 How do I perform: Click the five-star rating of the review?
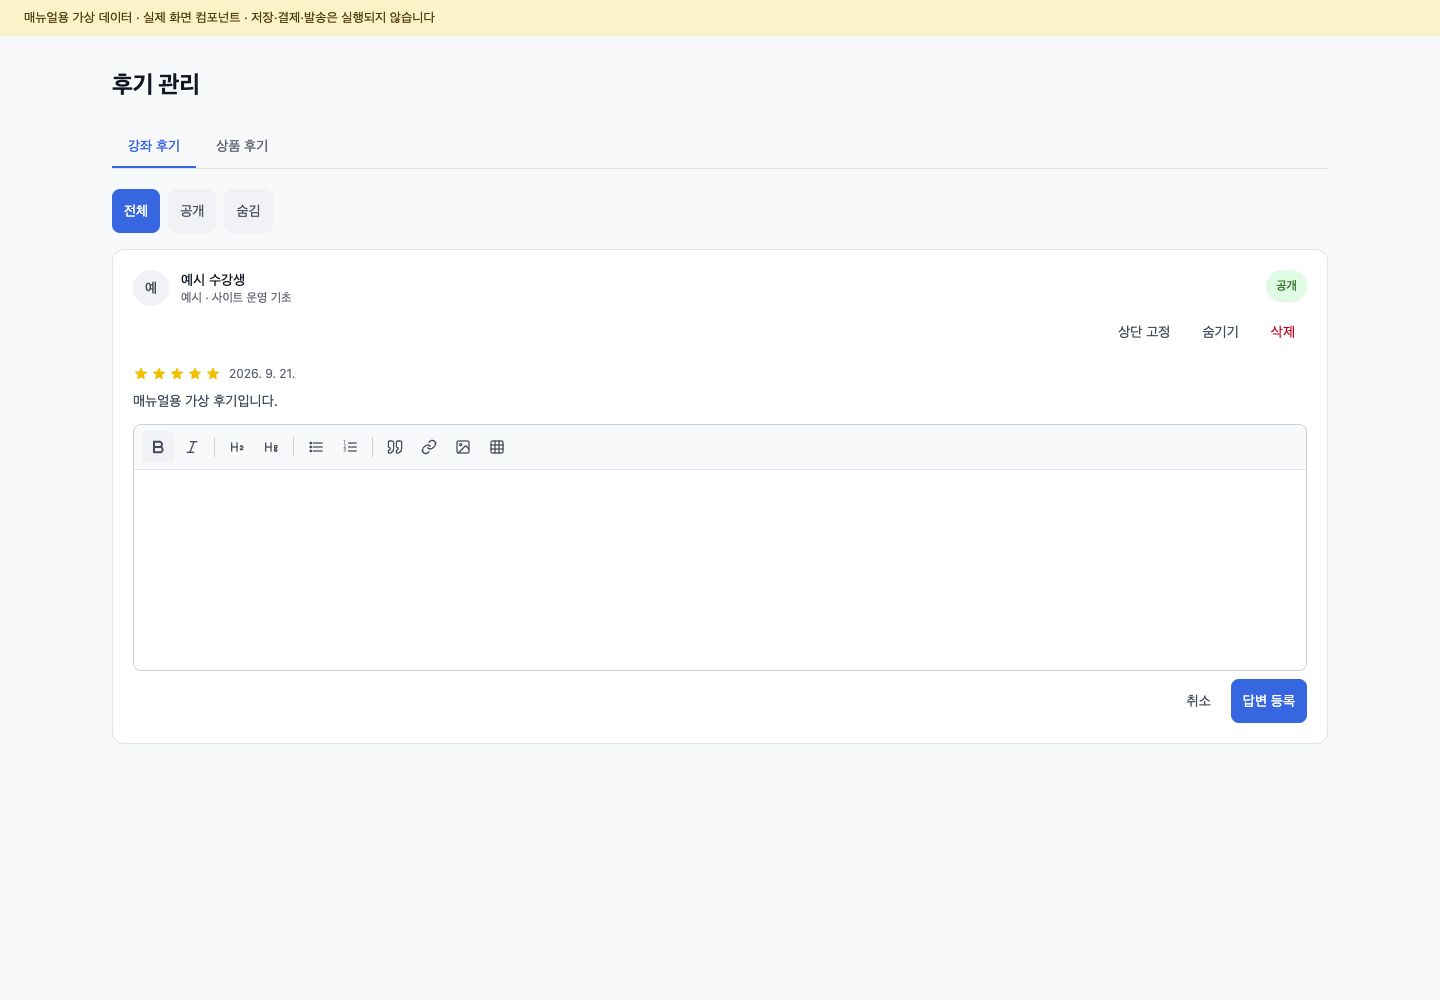click(177, 374)
